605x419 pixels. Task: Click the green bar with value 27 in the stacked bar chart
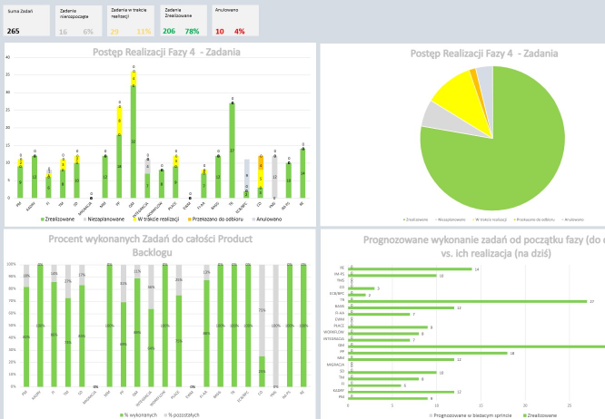[232, 150]
